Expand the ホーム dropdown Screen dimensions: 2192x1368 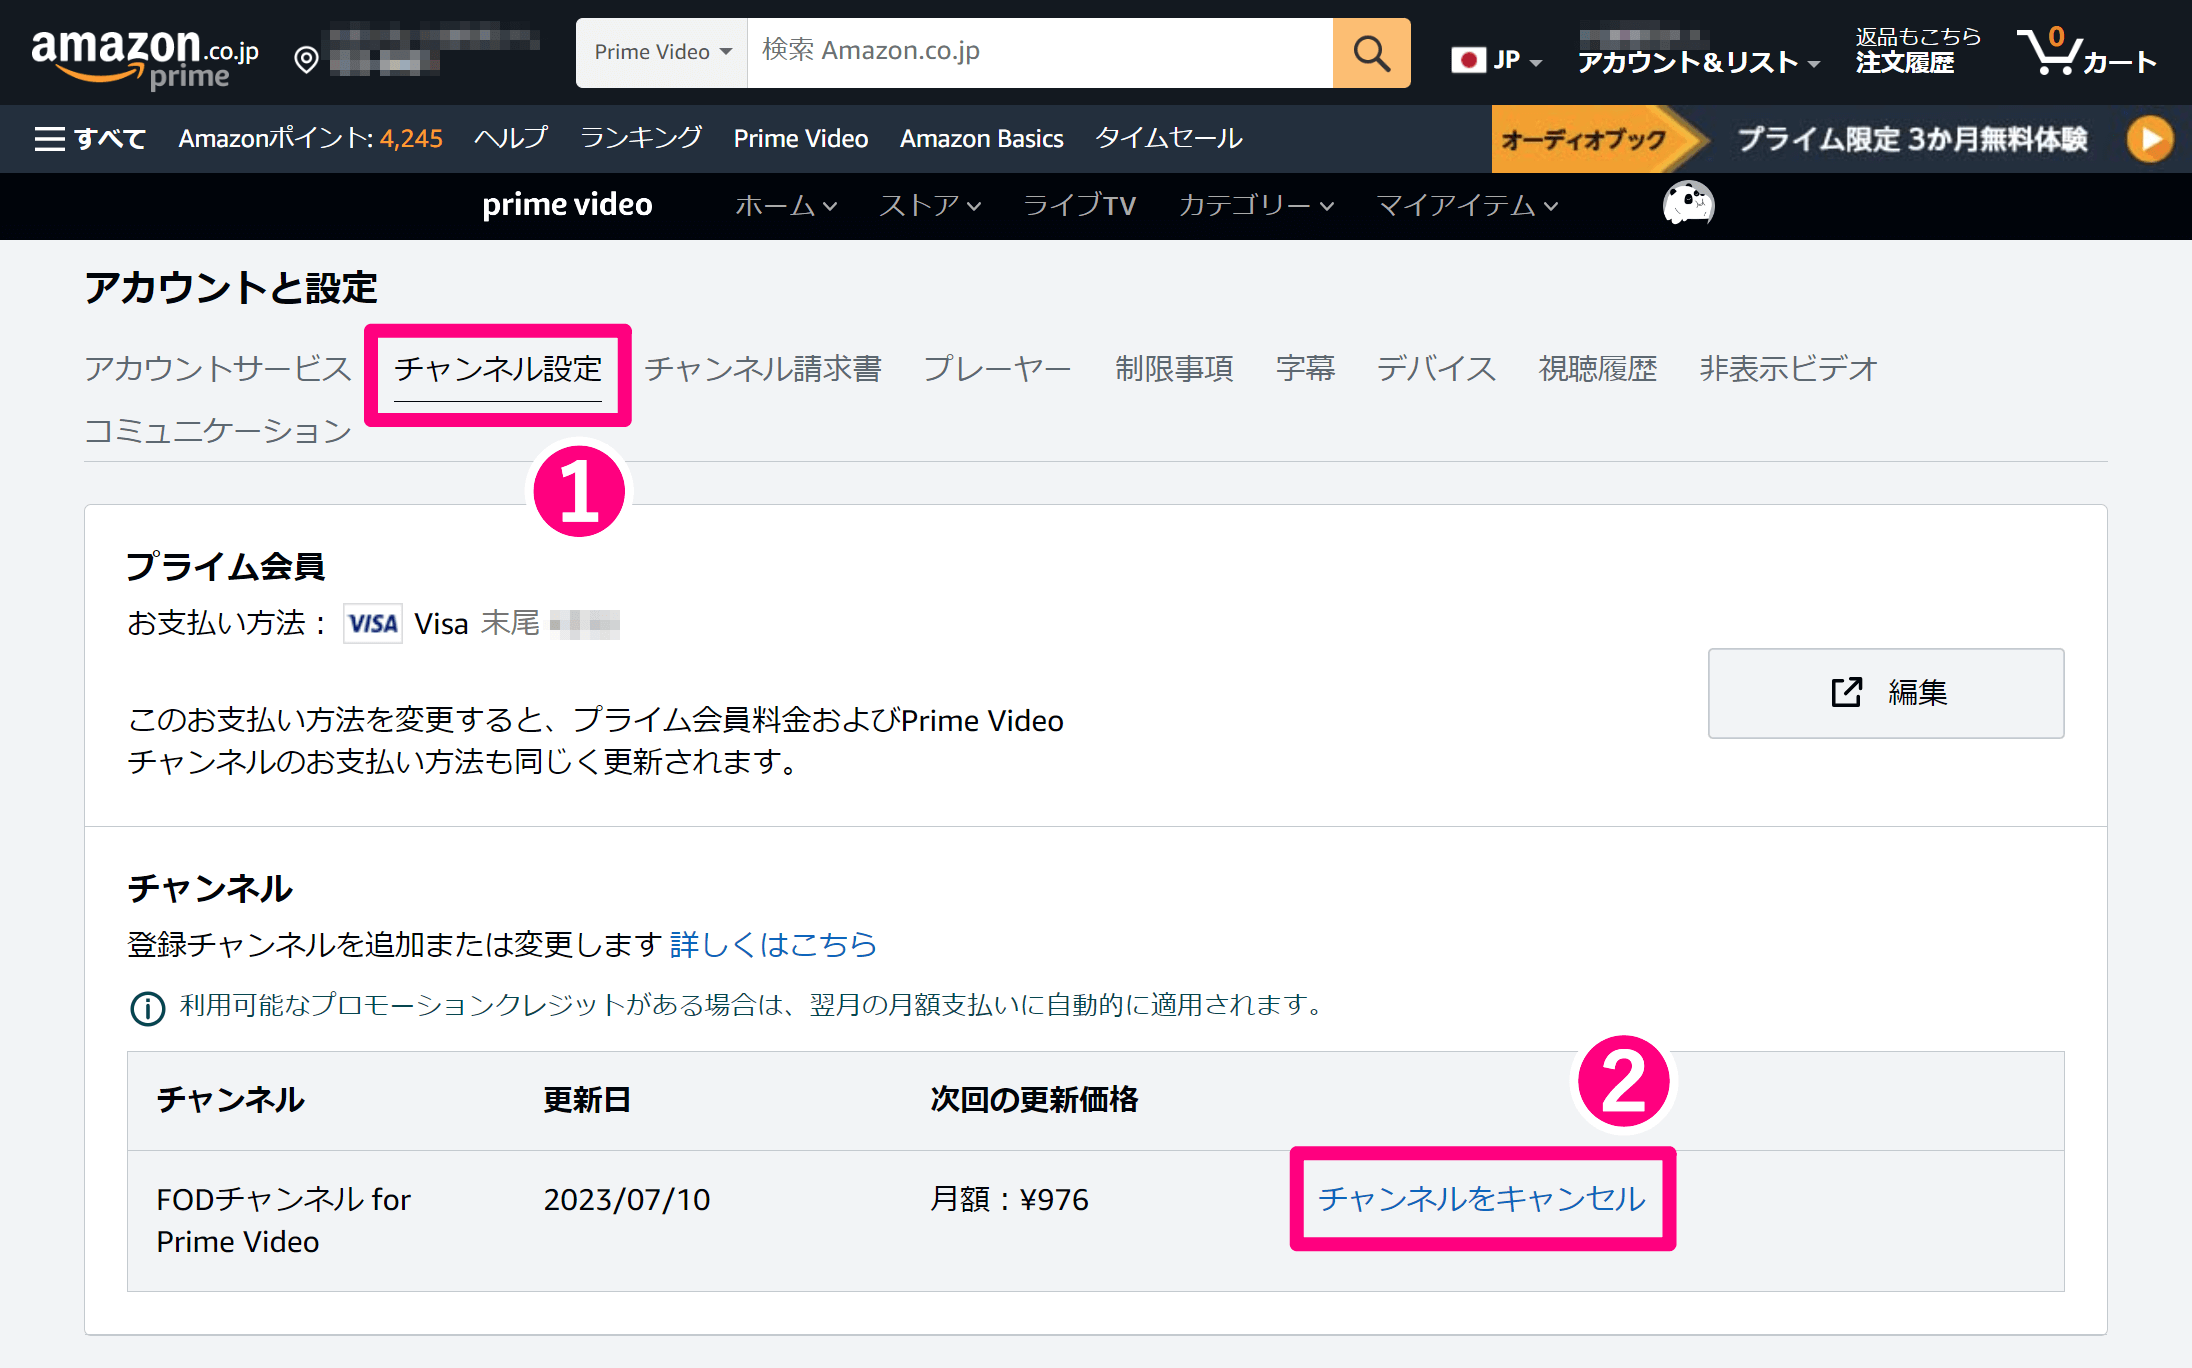(786, 205)
